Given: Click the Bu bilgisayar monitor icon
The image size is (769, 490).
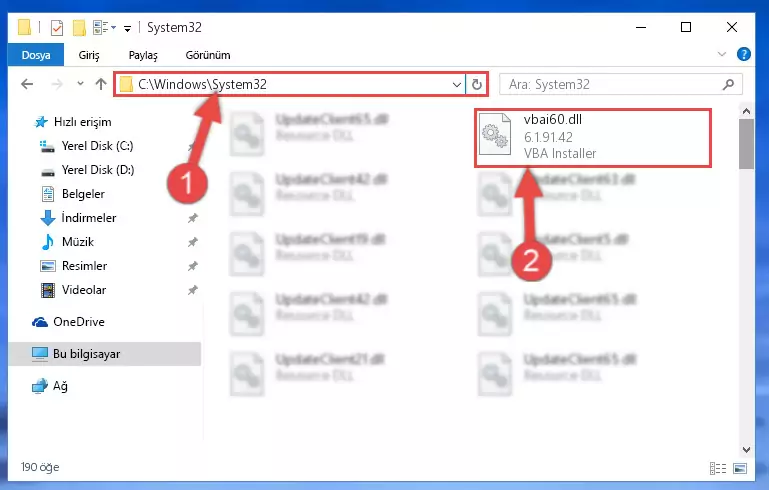Looking at the screenshot, I should [x=39, y=354].
